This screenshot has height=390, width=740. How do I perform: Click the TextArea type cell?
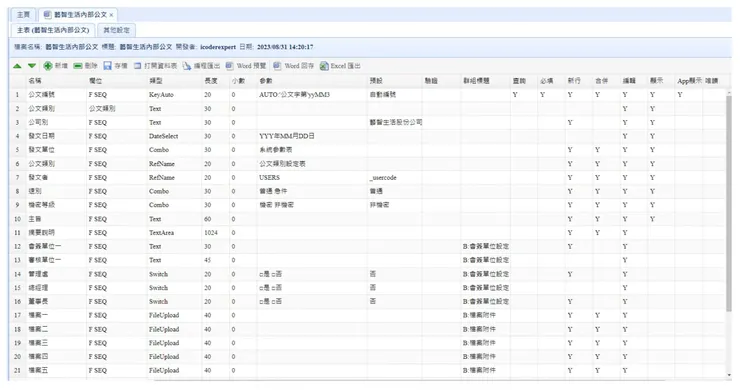pos(174,233)
